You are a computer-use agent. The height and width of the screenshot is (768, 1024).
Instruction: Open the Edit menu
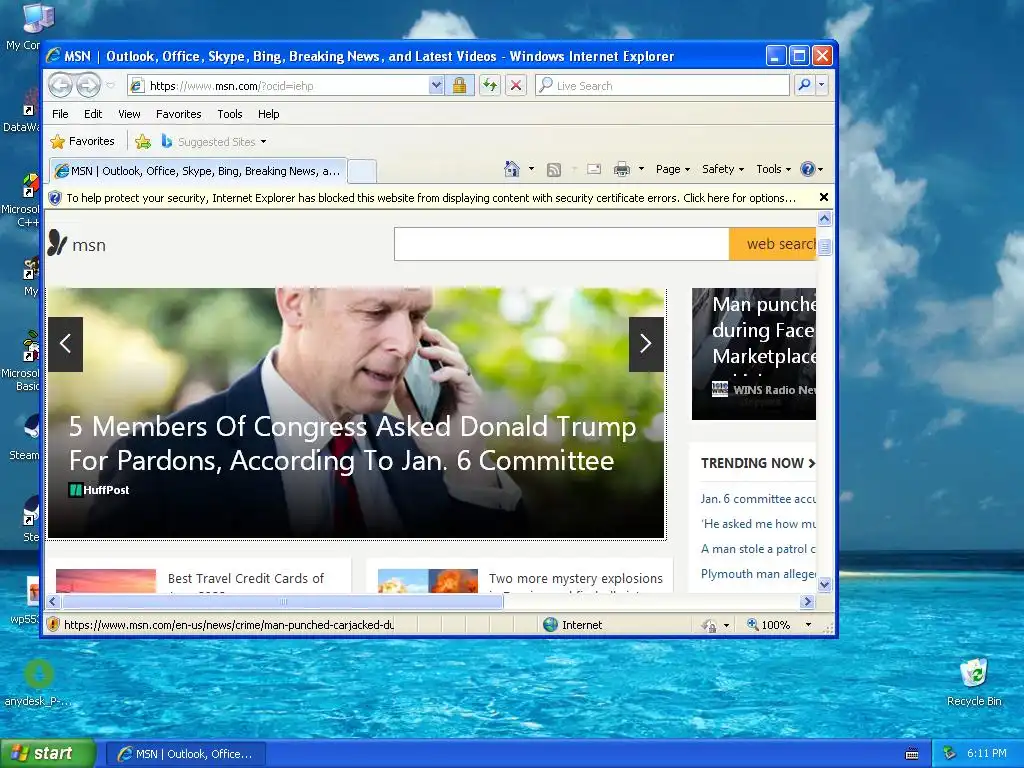(x=93, y=114)
